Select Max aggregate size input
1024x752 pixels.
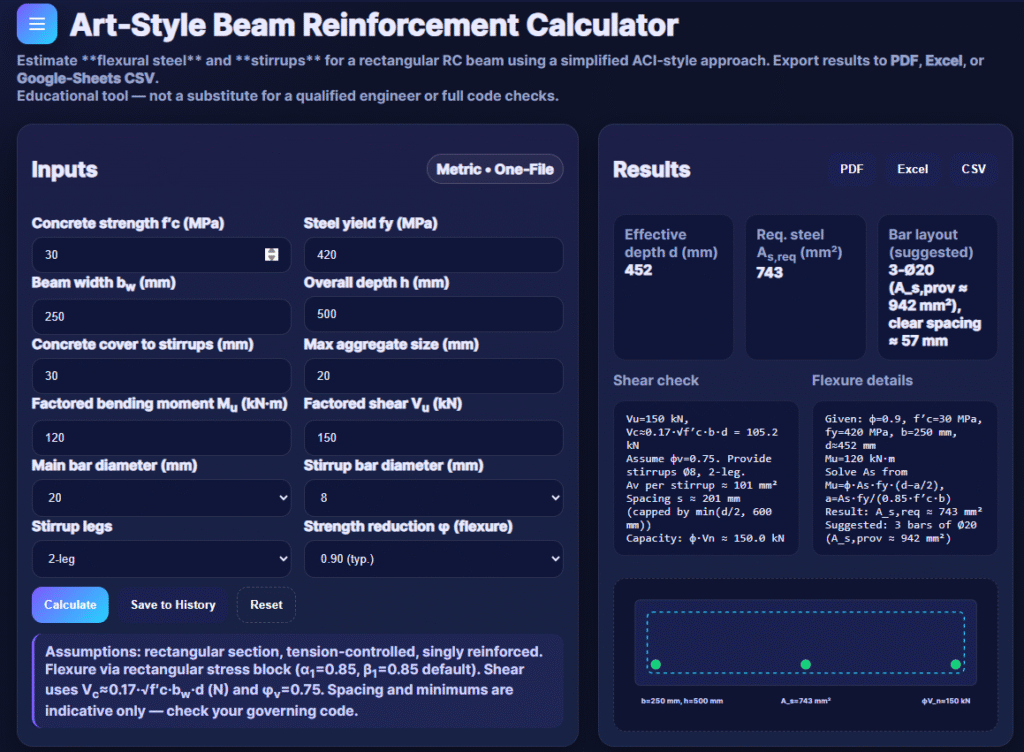pyautogui.click(x=433, y=377)
